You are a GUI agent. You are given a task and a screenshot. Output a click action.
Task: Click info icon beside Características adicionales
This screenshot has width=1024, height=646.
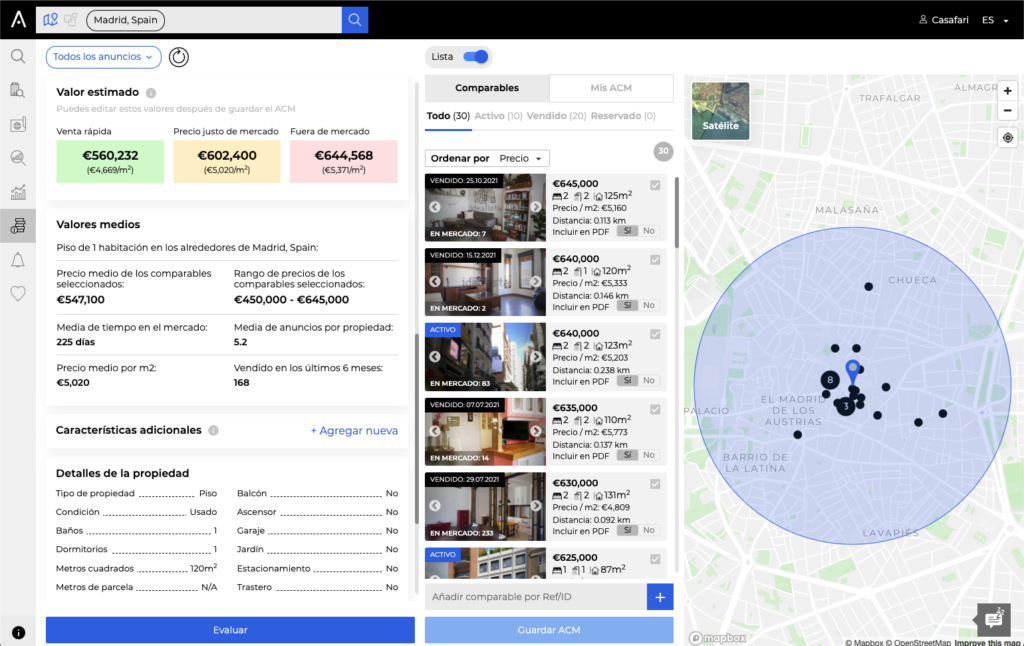pos(214,430)
